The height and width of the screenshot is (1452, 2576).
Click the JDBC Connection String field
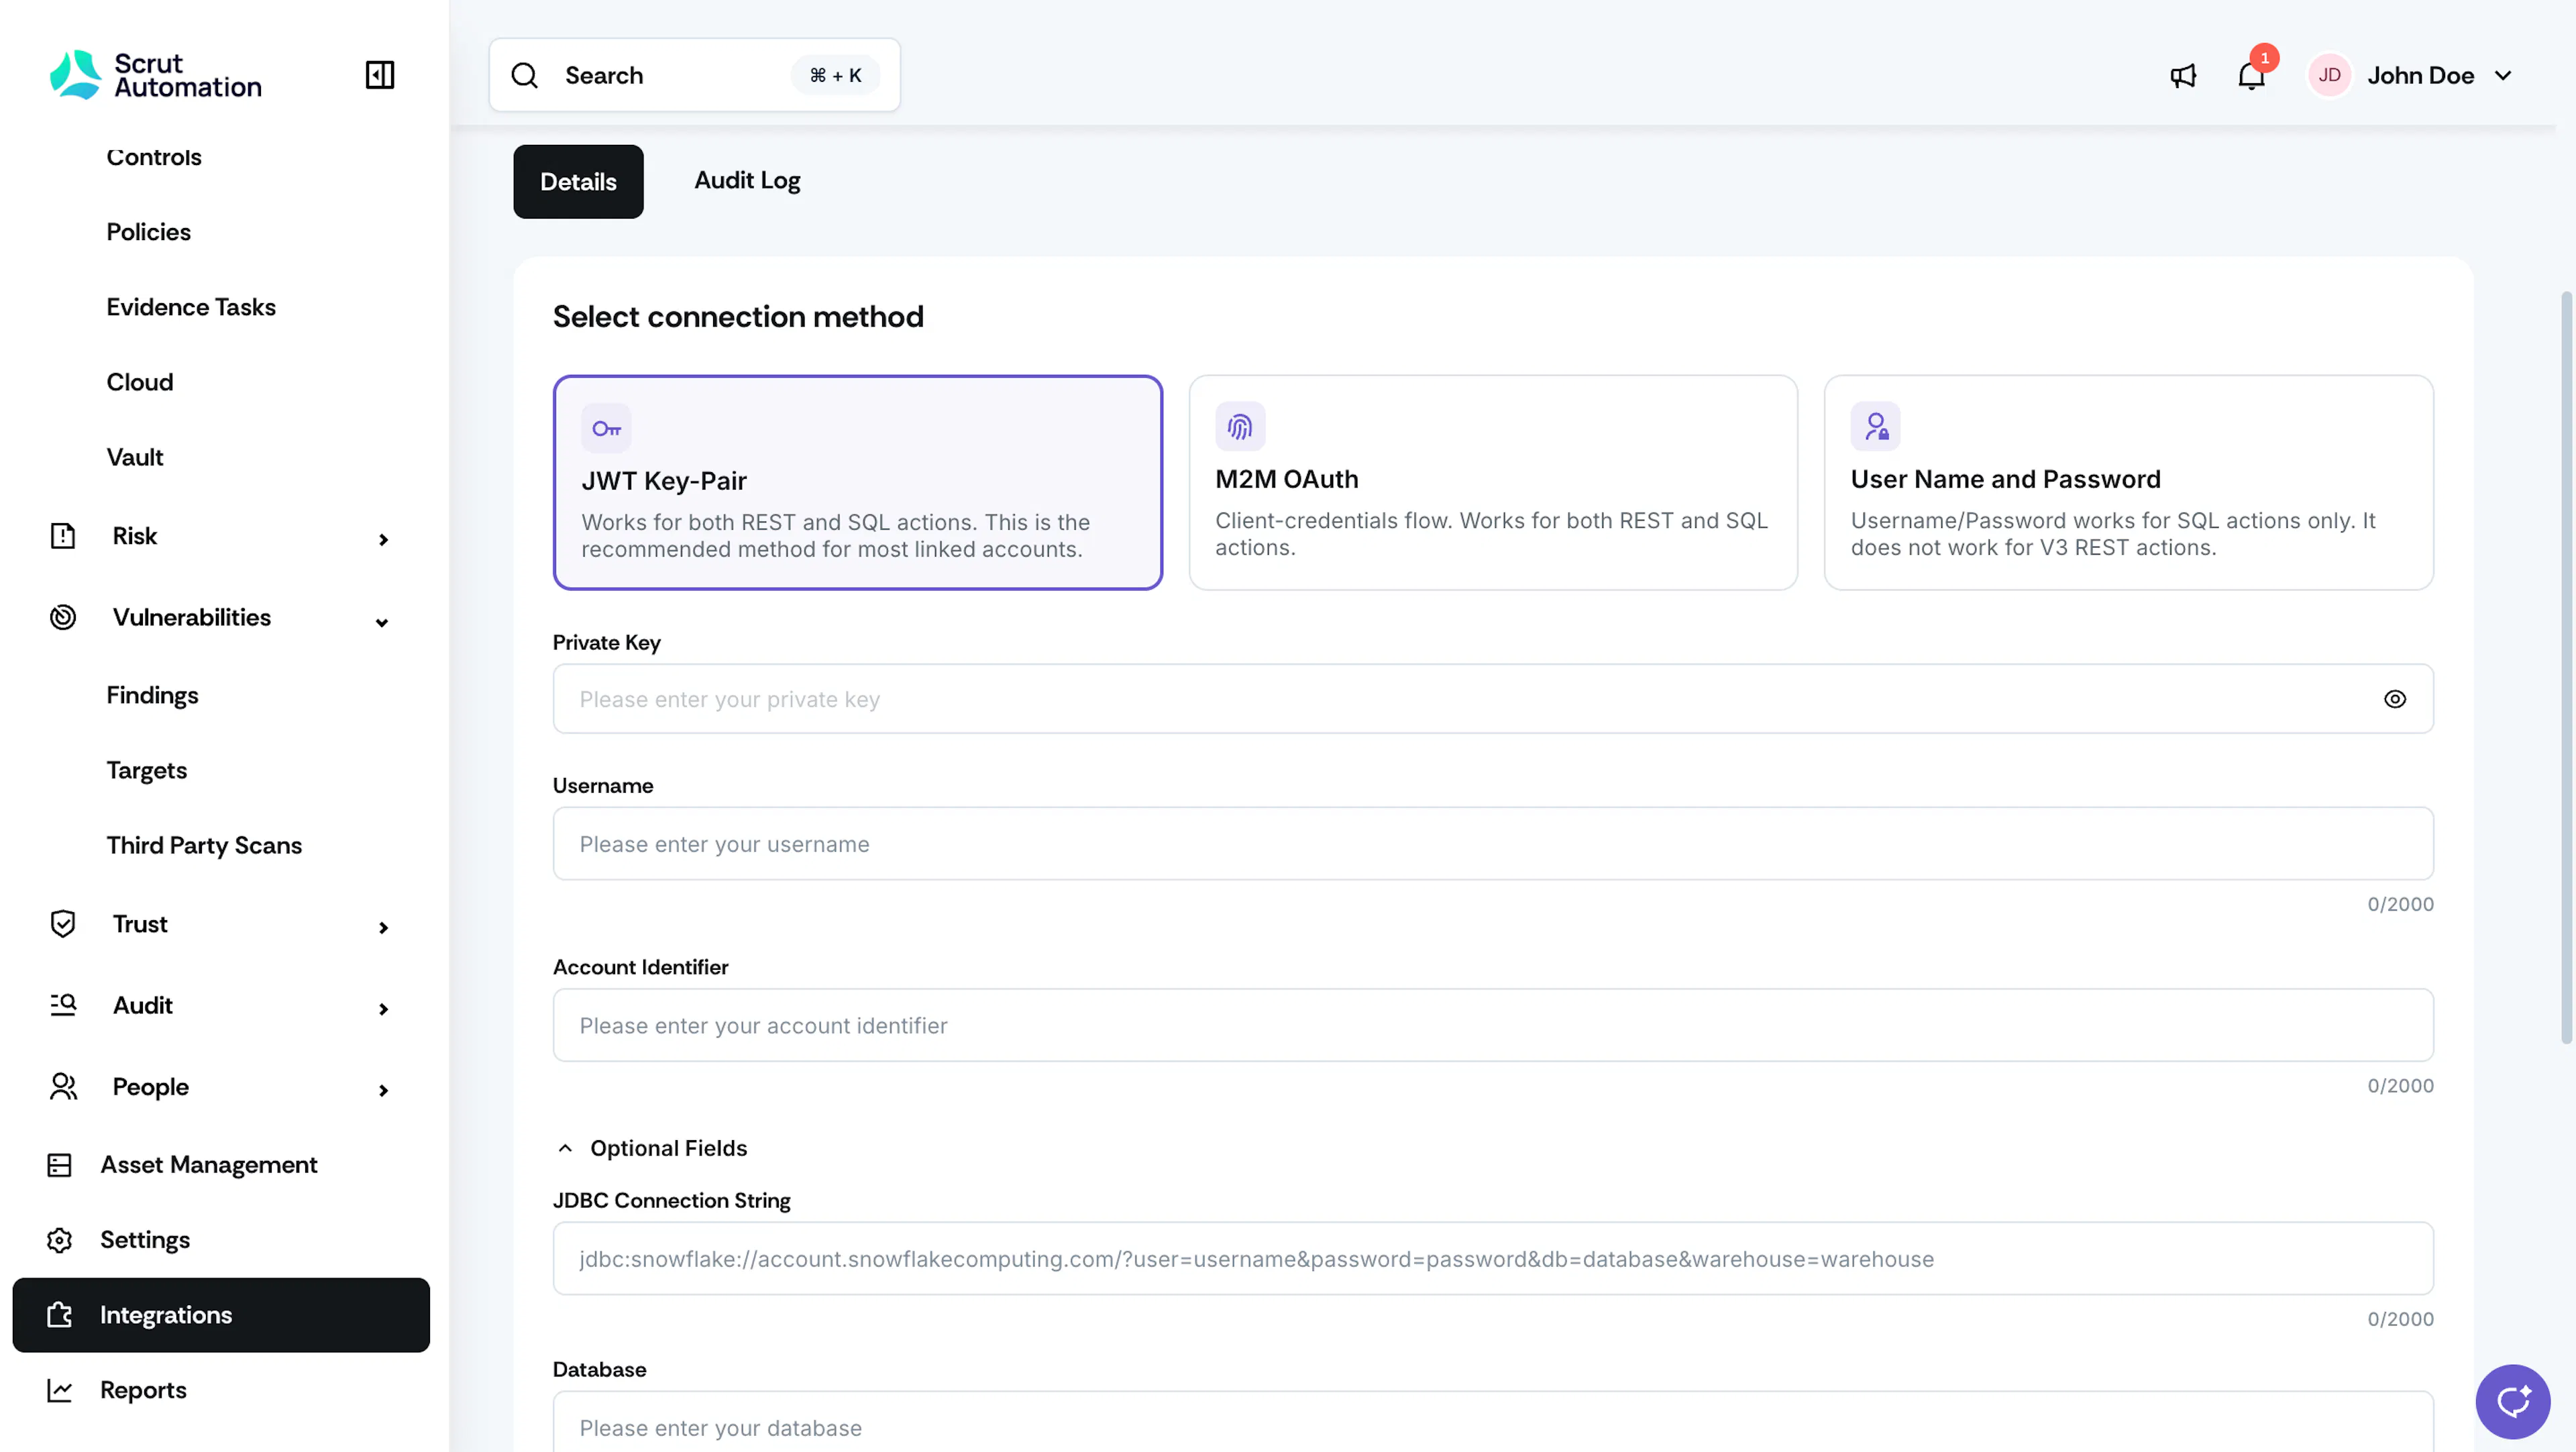pyautogui.click(x=1493, y=1258)
